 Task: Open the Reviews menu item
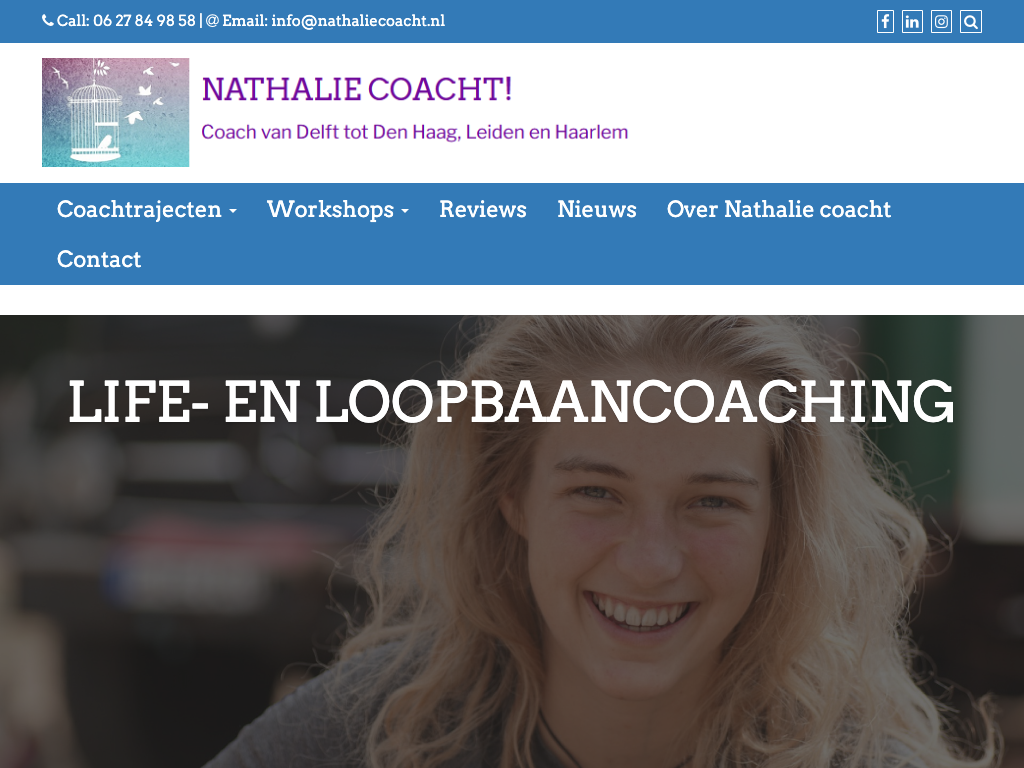[483, 209]
